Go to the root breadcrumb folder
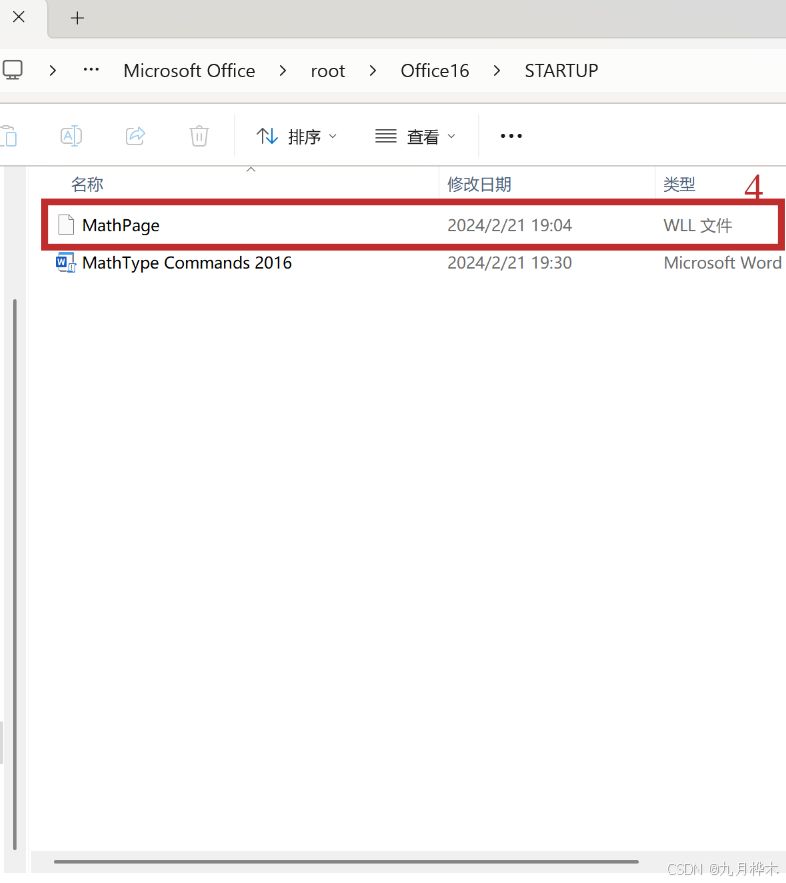Viewport: 786px width, 883px height. (x=328, y=71)
